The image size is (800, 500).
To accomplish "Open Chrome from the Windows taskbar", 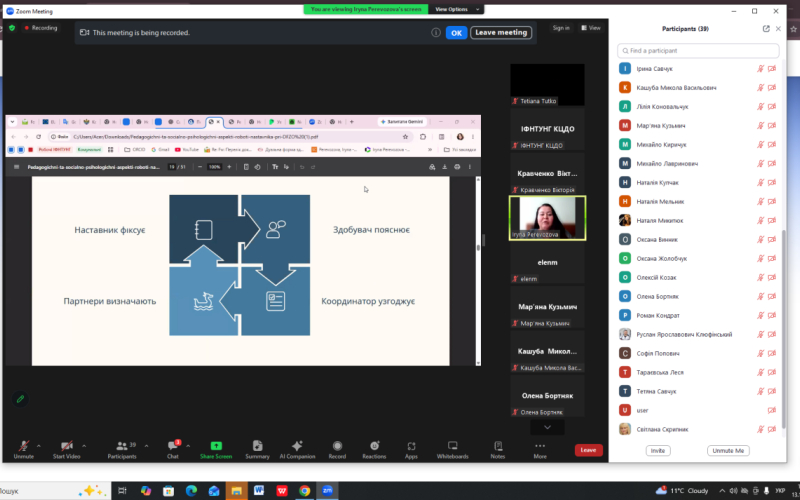I will pyautogui.click(x=305, y=491).
